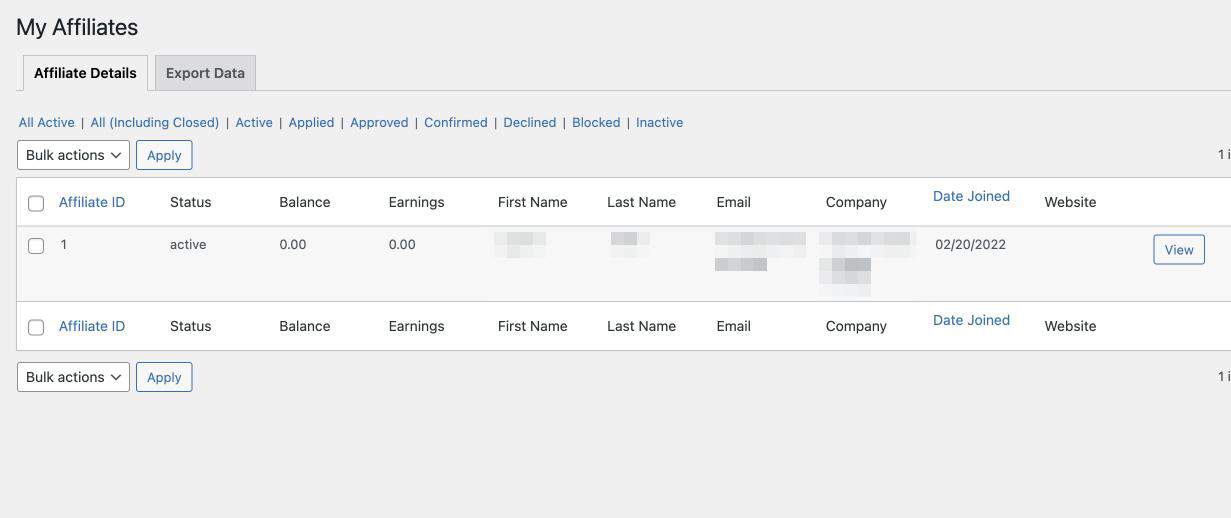Sort by Affiliate ID in header

tap(92, 202)
